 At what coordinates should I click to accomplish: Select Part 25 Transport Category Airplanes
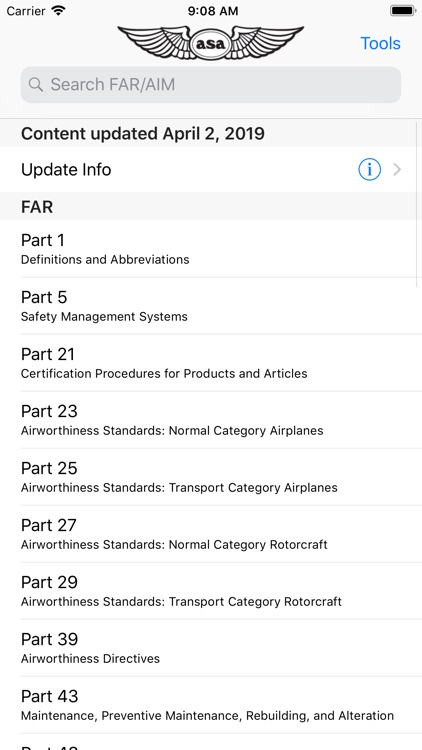point(211,476)
